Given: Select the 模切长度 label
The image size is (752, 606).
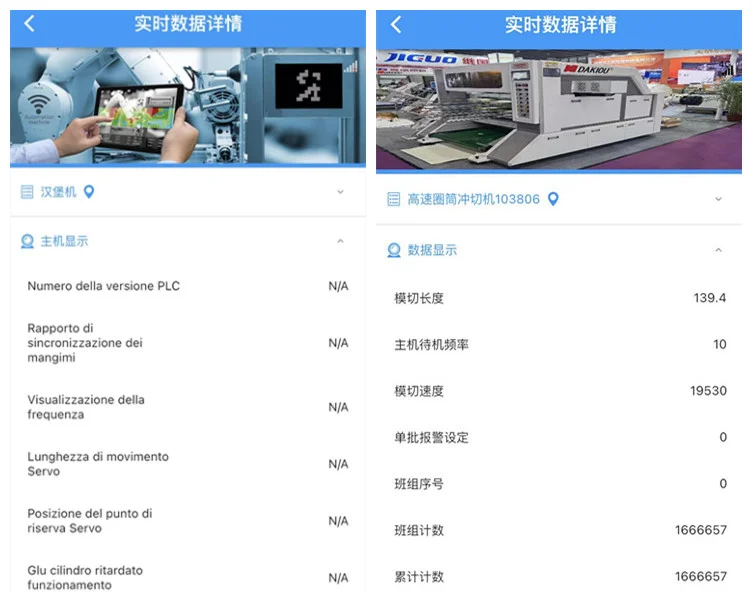Looking at the screenshot, I should (419, 298).
